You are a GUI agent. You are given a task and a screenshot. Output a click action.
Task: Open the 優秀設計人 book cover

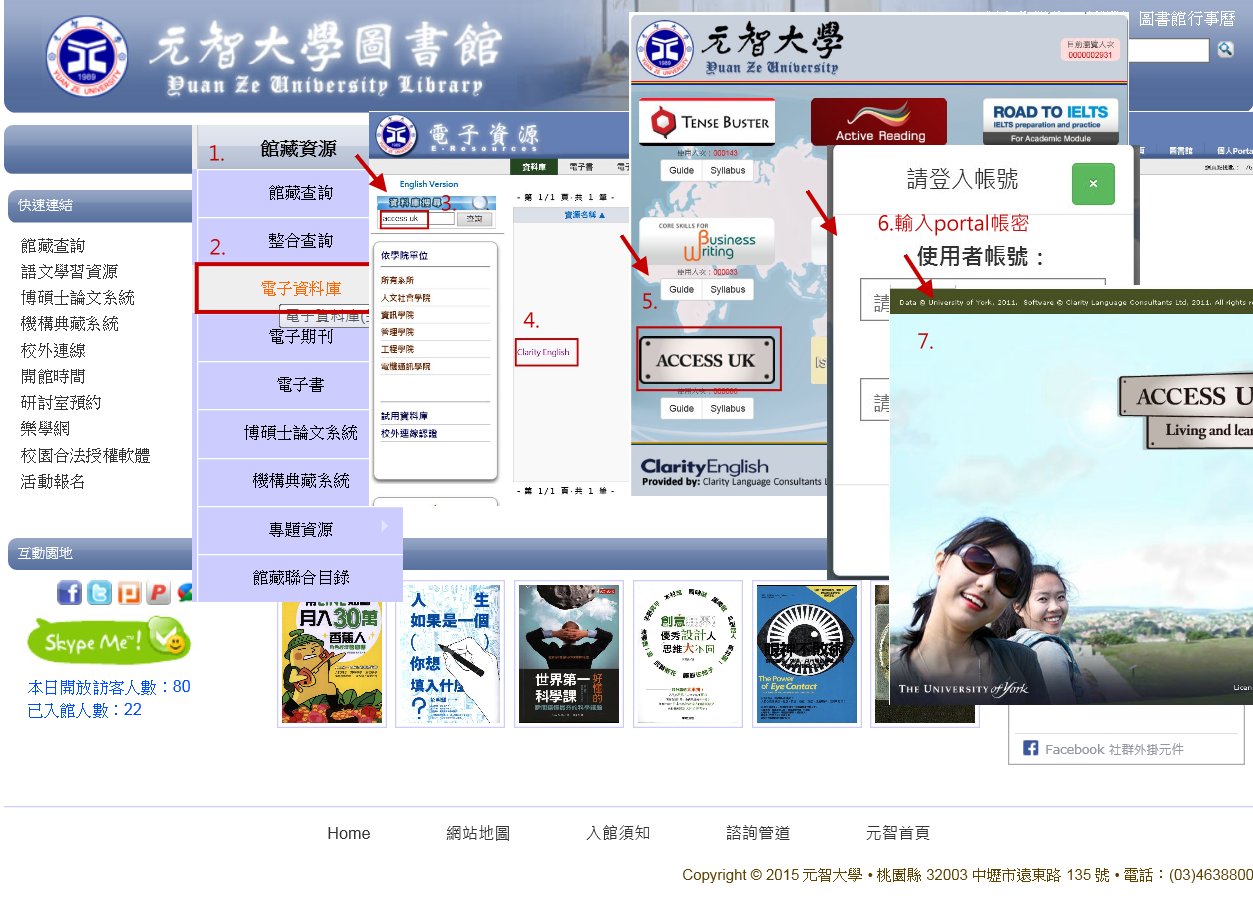point(688,654)
